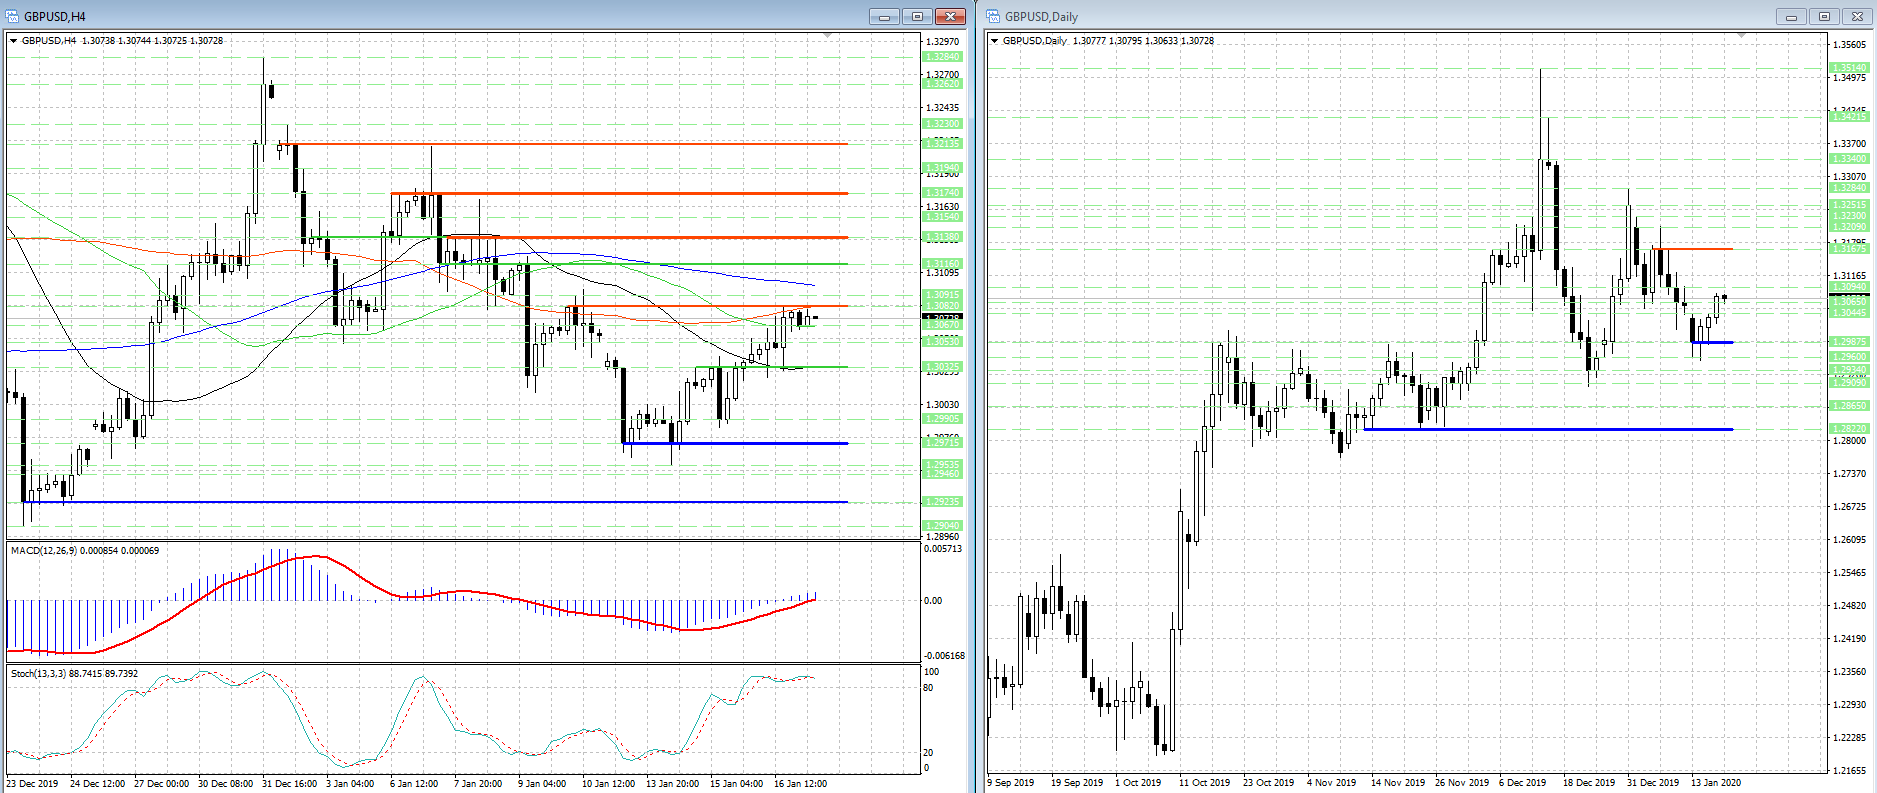This screenshot has height=793, width=1877.
Task: Select the orange line at 1.31740 on H4
Action: tap(620, 193)
